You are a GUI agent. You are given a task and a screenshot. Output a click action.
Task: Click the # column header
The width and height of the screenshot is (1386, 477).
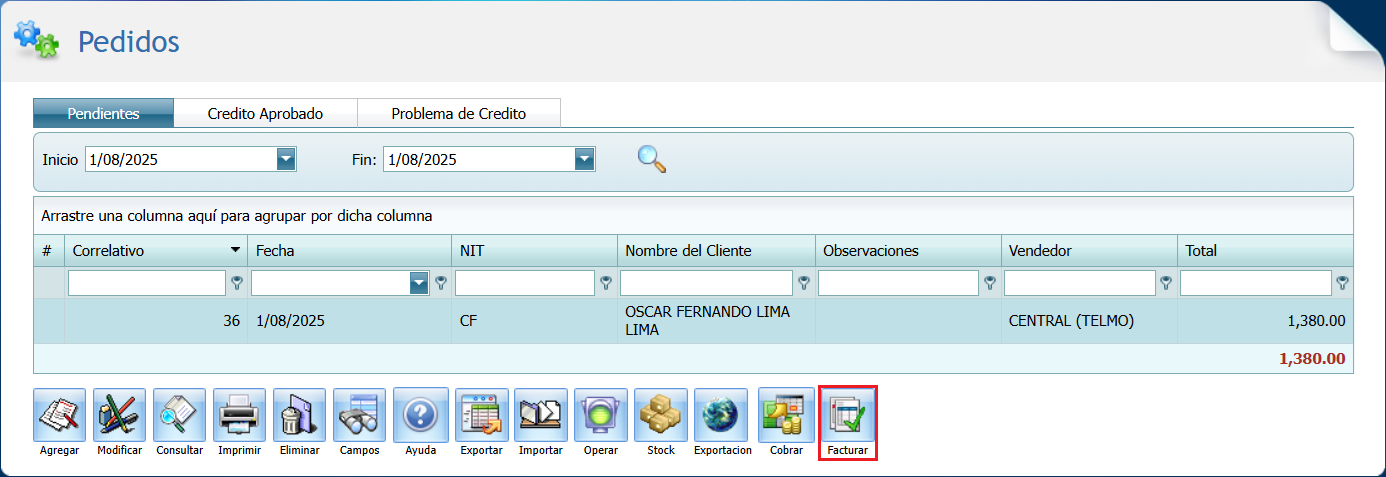pyautogui.click(x=49, y=250)
